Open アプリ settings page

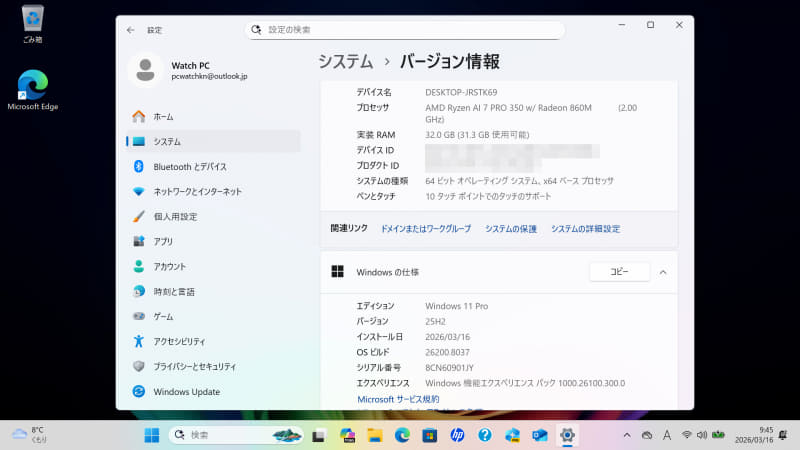(x=213, y=242)
